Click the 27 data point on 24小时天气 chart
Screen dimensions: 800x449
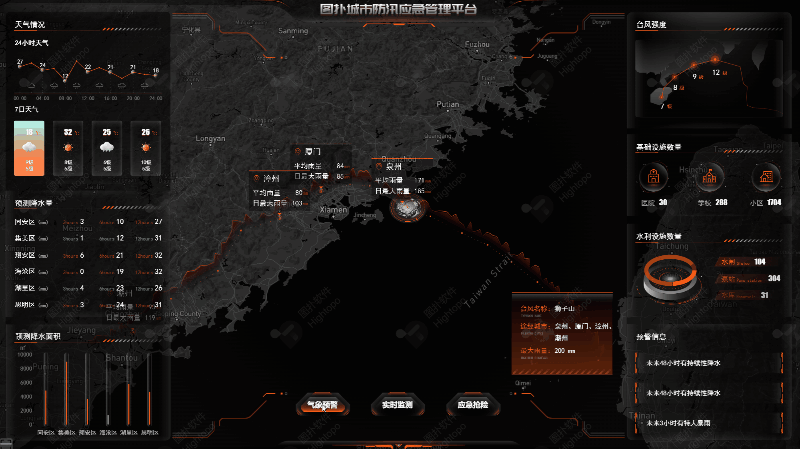(x=19, y=66)
